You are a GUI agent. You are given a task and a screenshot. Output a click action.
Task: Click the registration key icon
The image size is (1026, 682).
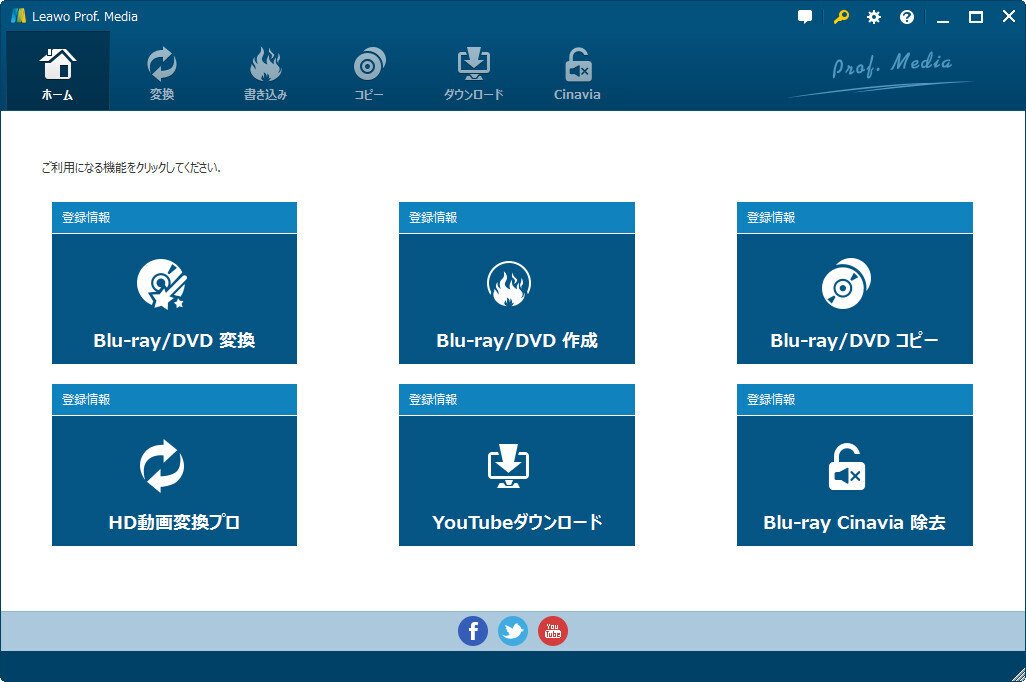(x=838, y=16)
